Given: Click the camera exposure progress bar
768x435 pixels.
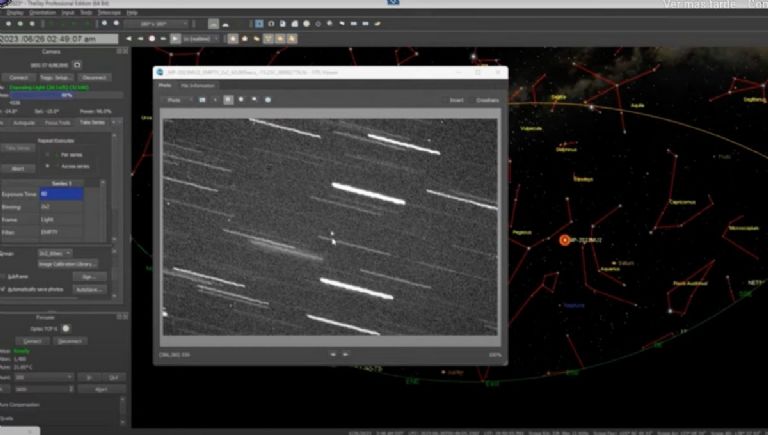Looking at the screenshot, I should (65, 95).
